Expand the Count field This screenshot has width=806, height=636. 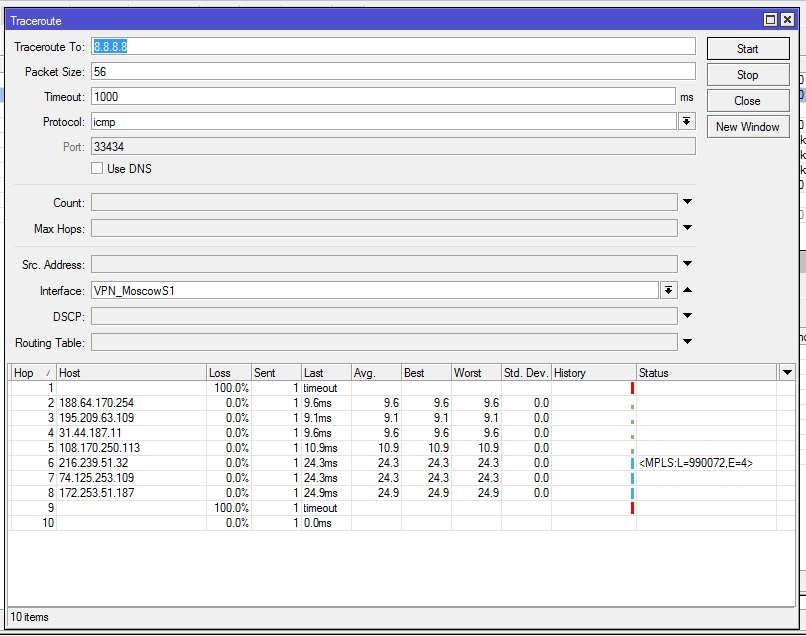point(688,202)
